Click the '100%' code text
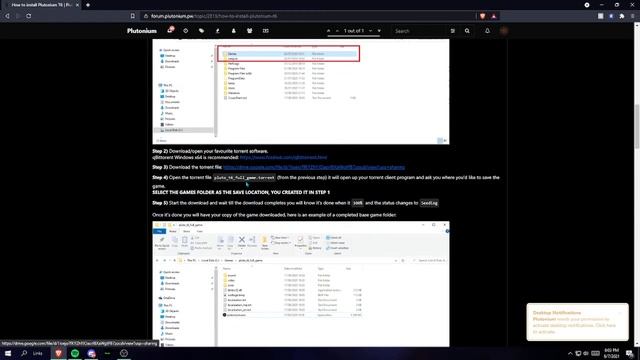Viewport: 640px width, 360px height. (358, 203)
